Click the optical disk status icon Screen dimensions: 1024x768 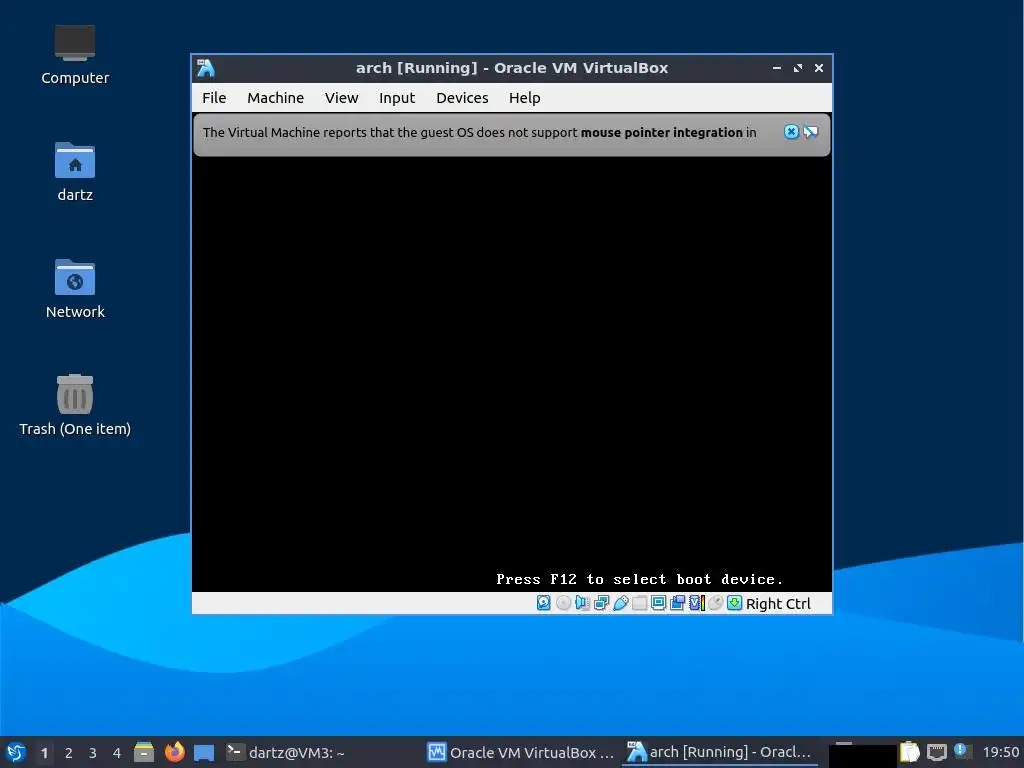[x=563, y=603]
